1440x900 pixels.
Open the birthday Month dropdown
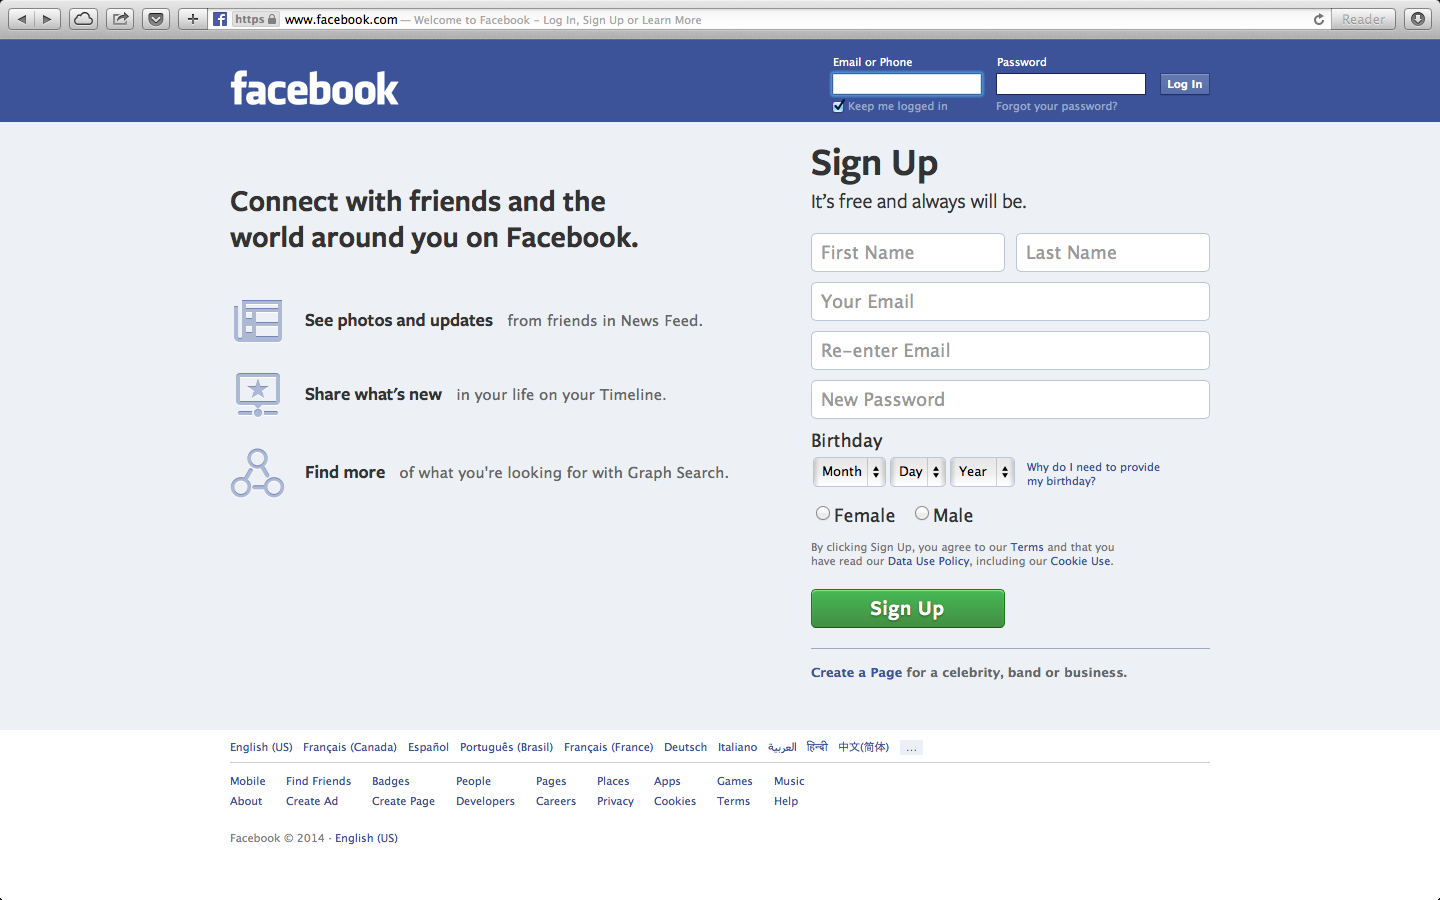point(849,472)
